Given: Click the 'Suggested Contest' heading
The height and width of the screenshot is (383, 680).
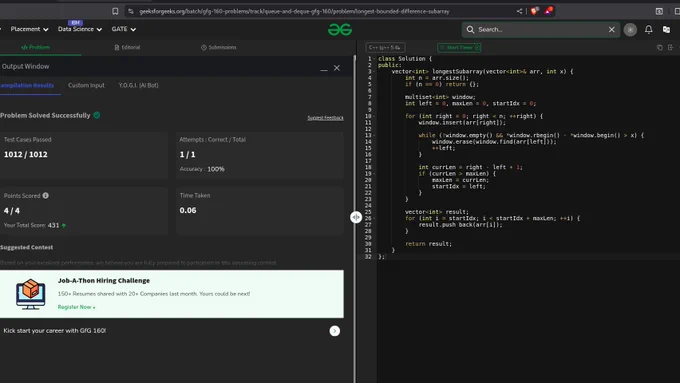Looking at the screenshot, I should [26, 247].
